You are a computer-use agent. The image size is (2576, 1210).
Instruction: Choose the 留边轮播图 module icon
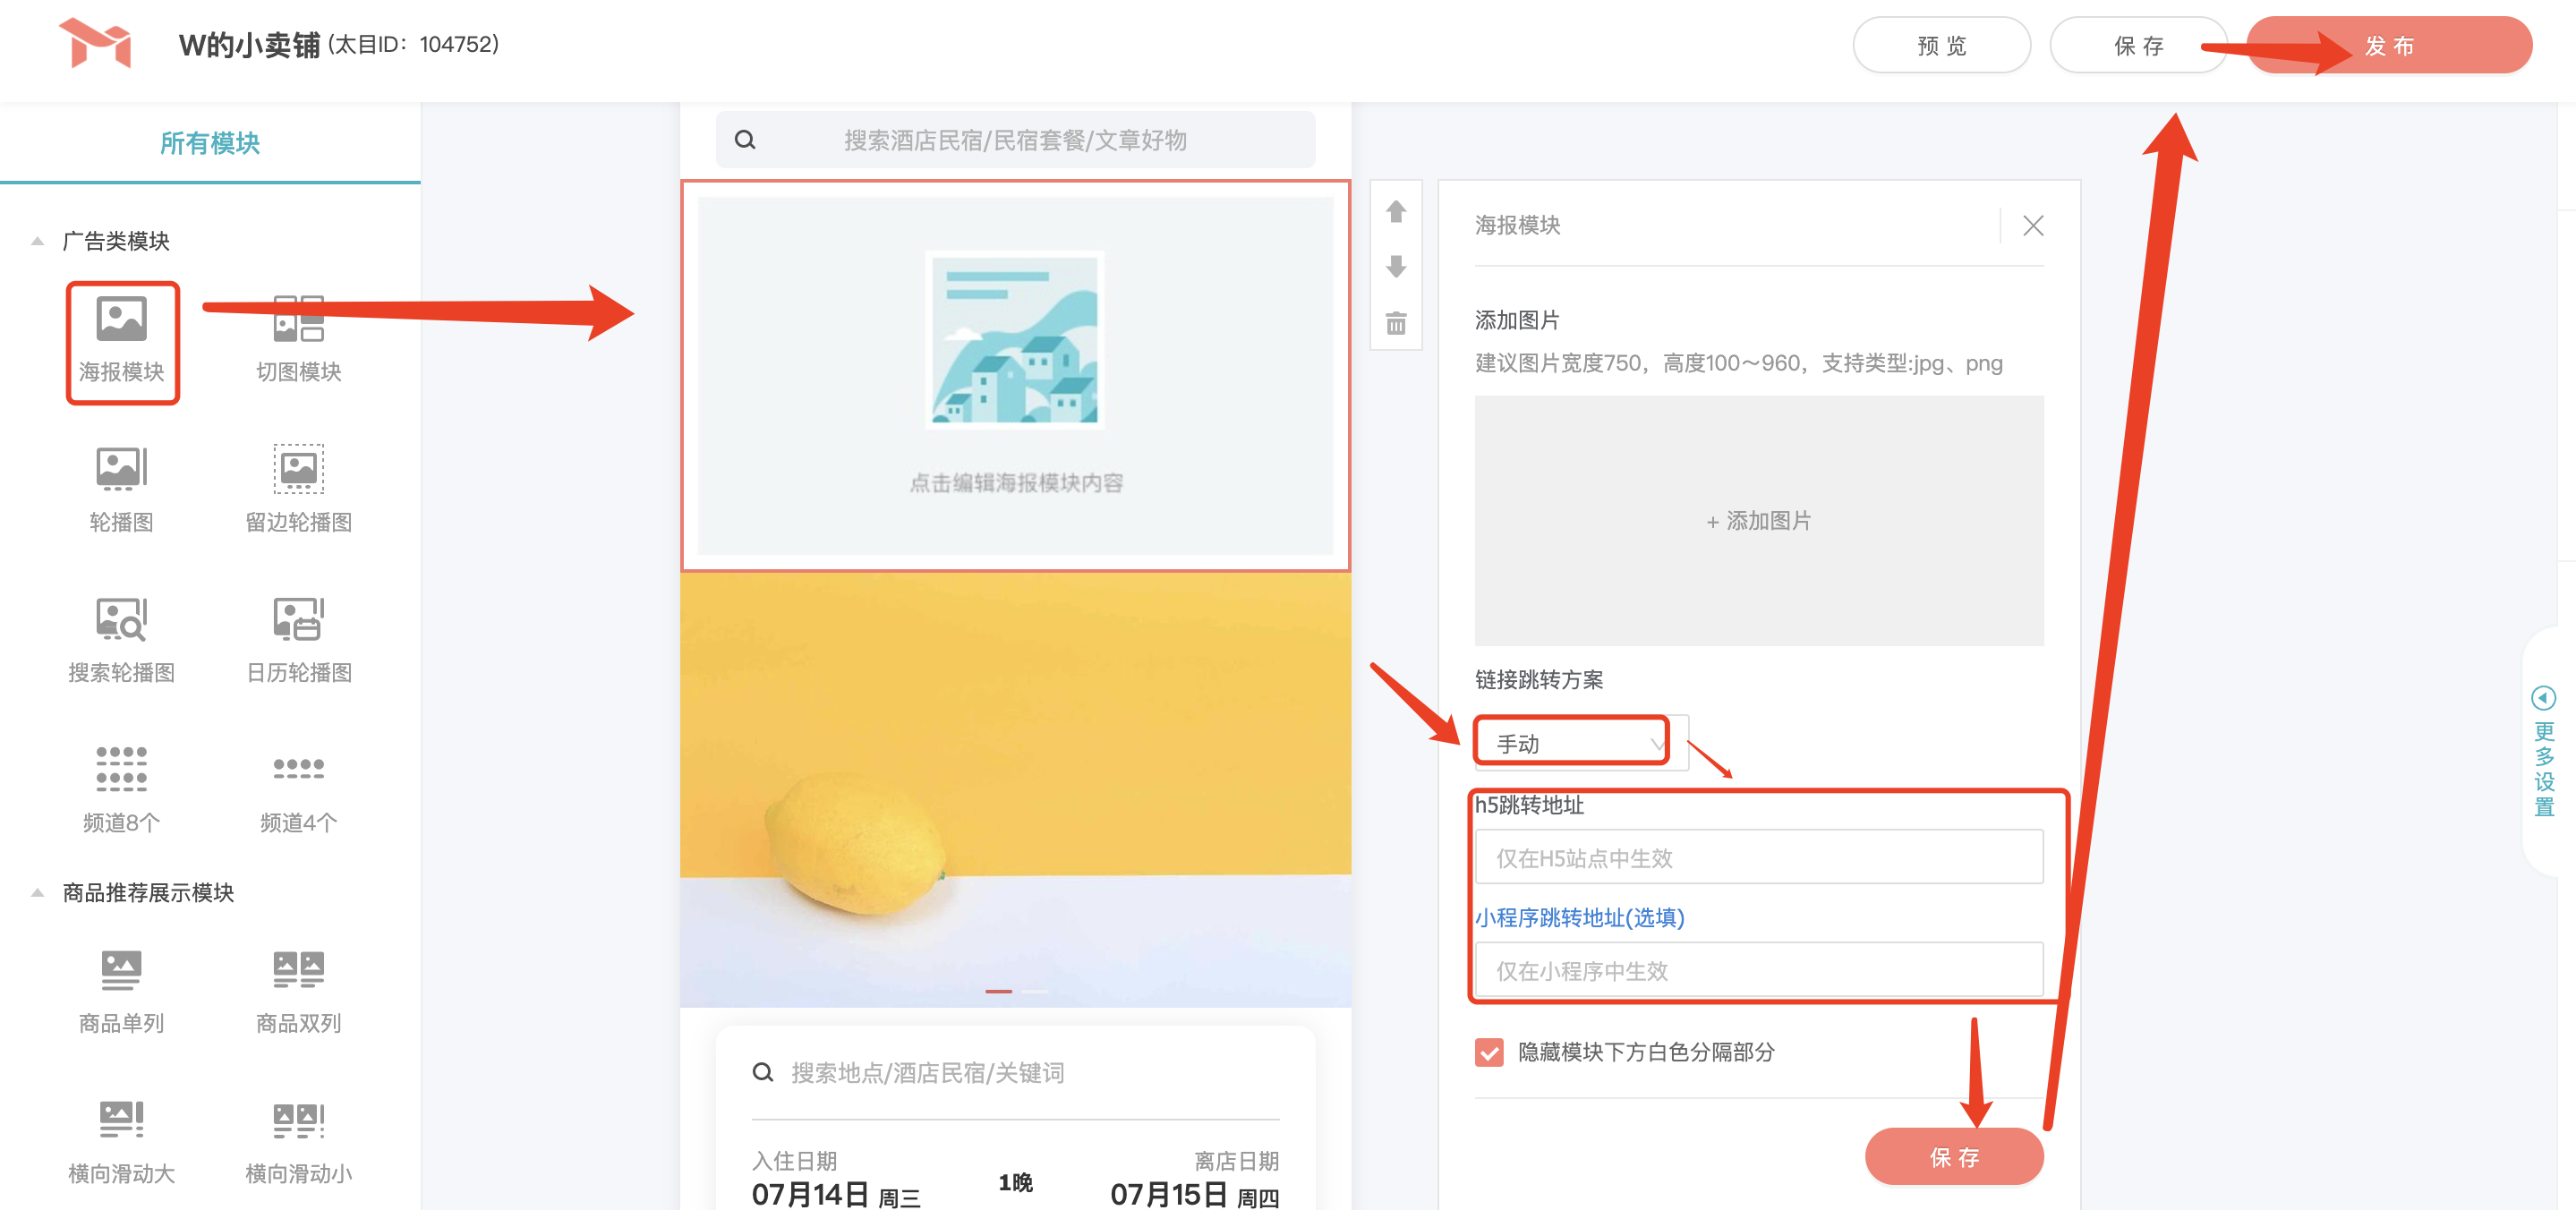click(298, 468)
